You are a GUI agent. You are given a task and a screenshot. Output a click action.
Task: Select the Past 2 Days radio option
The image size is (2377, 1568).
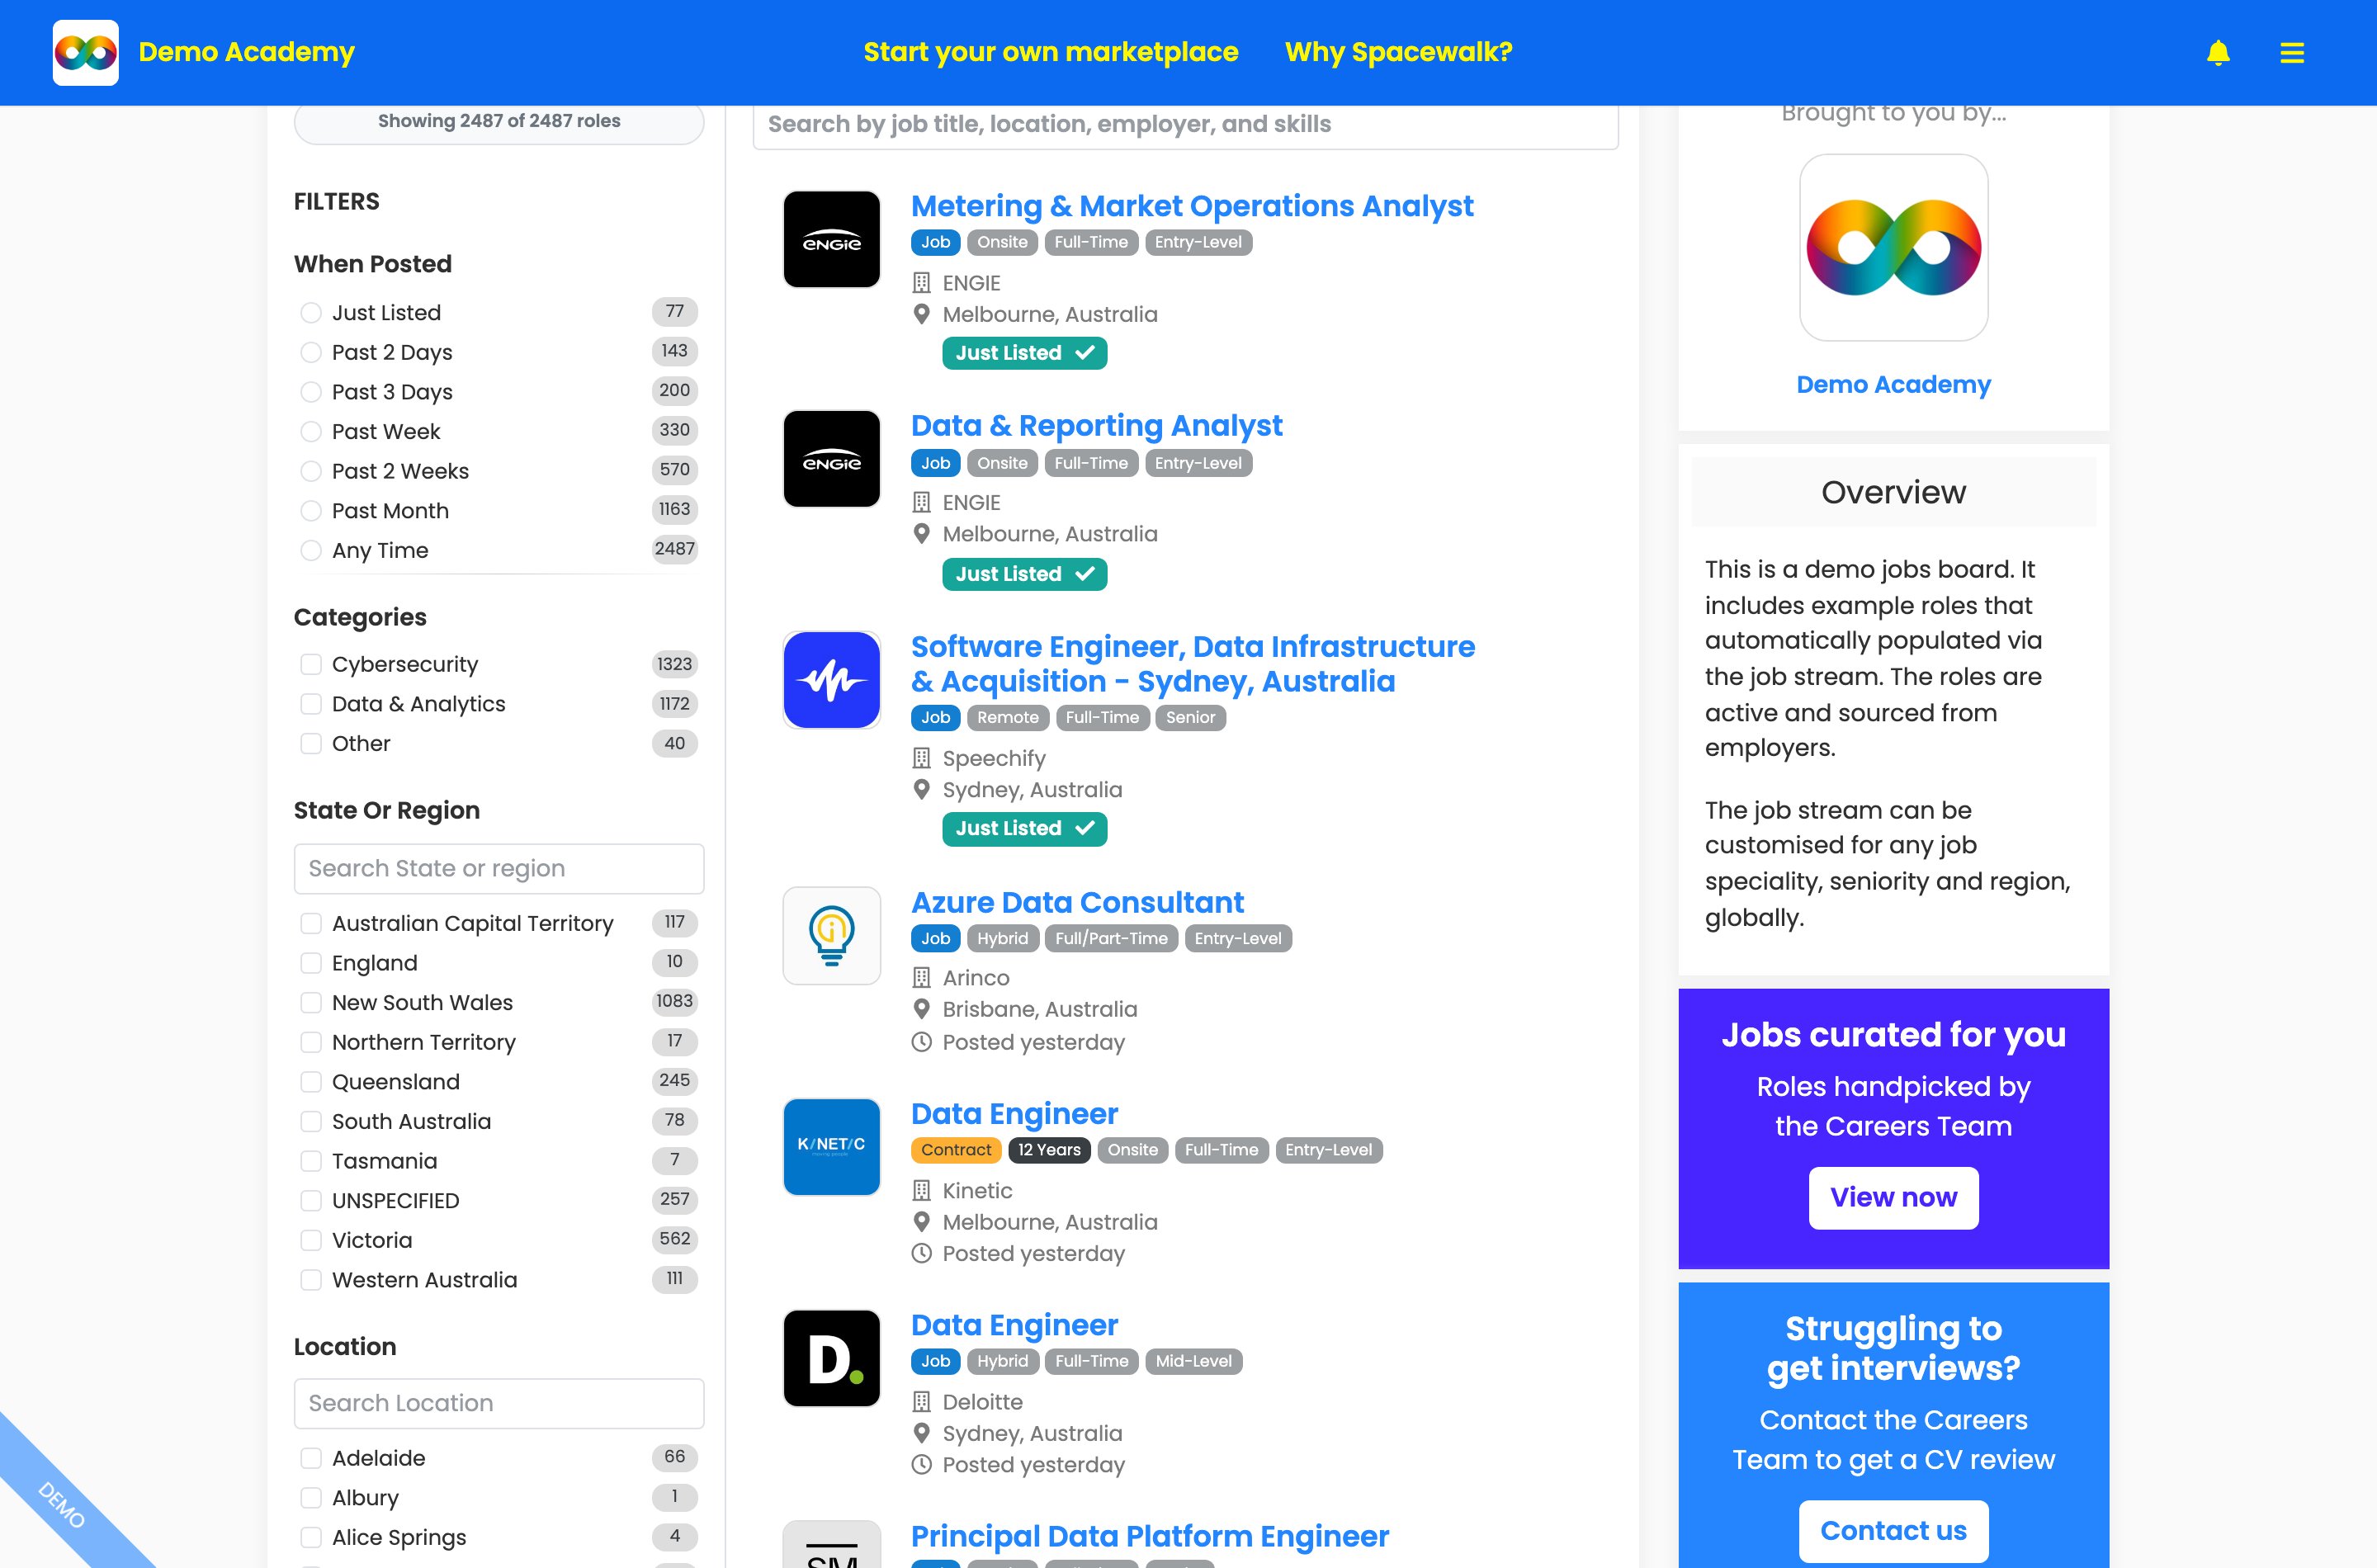(311, 352)
